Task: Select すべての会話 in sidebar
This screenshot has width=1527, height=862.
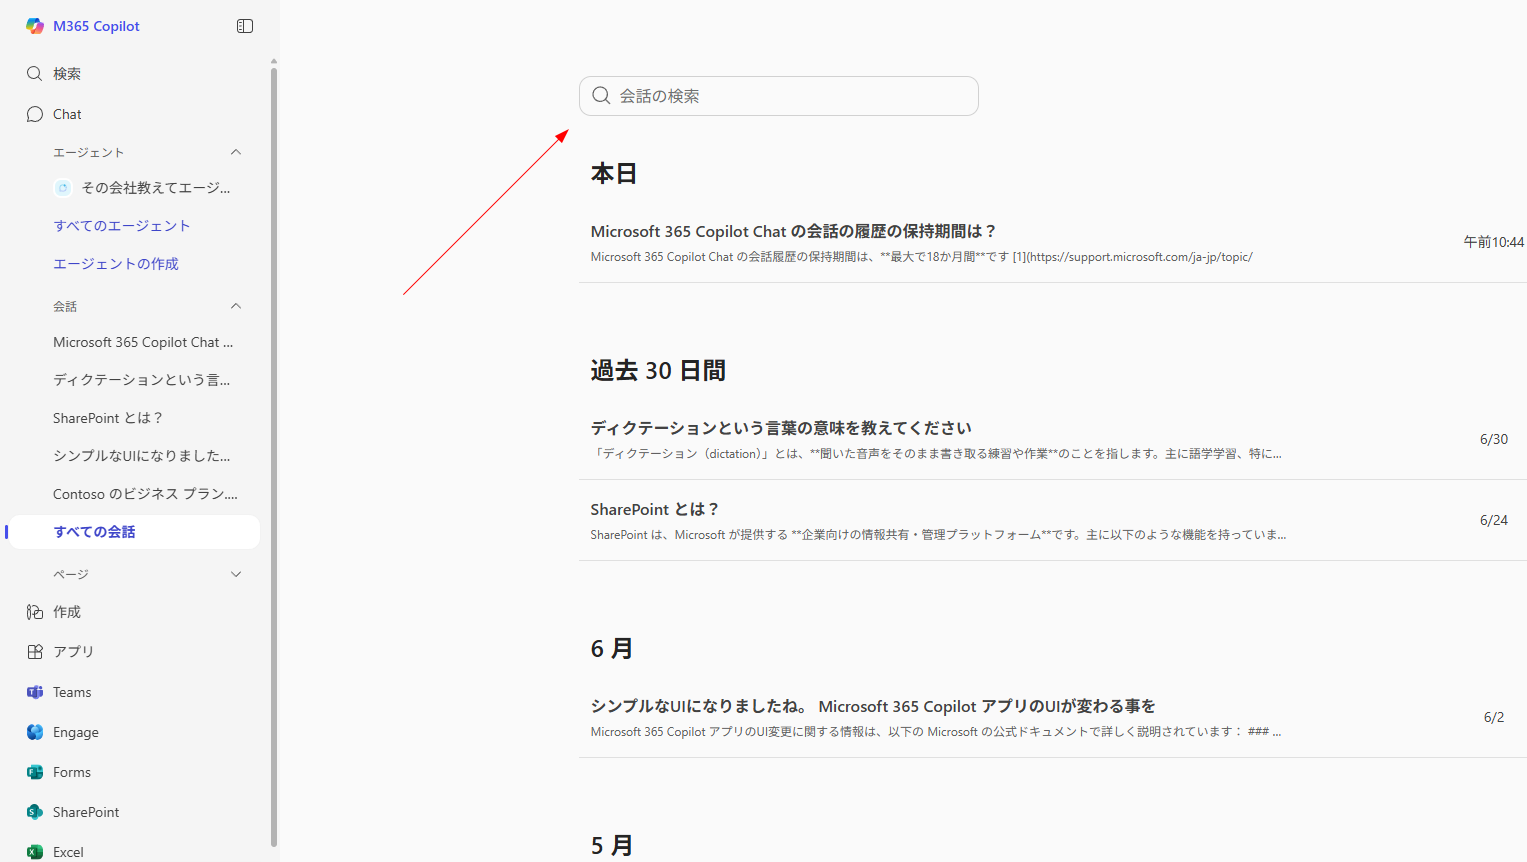Action: click(132, 532)
